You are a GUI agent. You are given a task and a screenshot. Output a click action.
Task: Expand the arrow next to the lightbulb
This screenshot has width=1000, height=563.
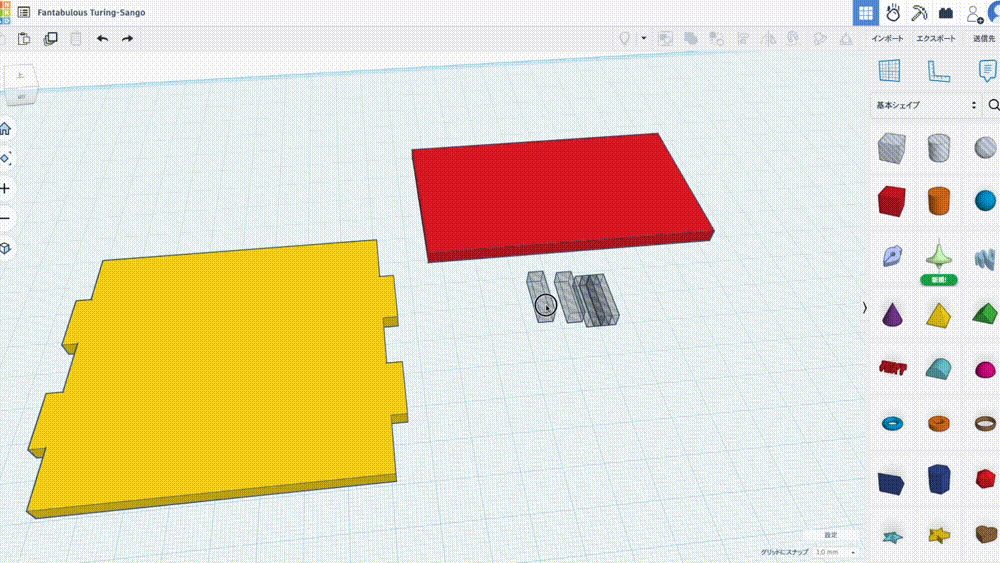pos(644,38)
